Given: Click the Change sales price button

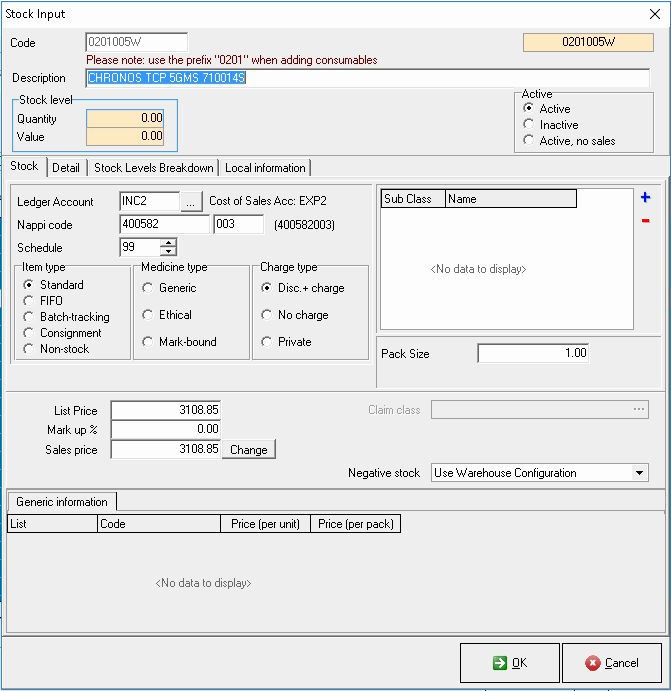Looking at the screenshot, I should pyautogui.click(x=248, y=450).
